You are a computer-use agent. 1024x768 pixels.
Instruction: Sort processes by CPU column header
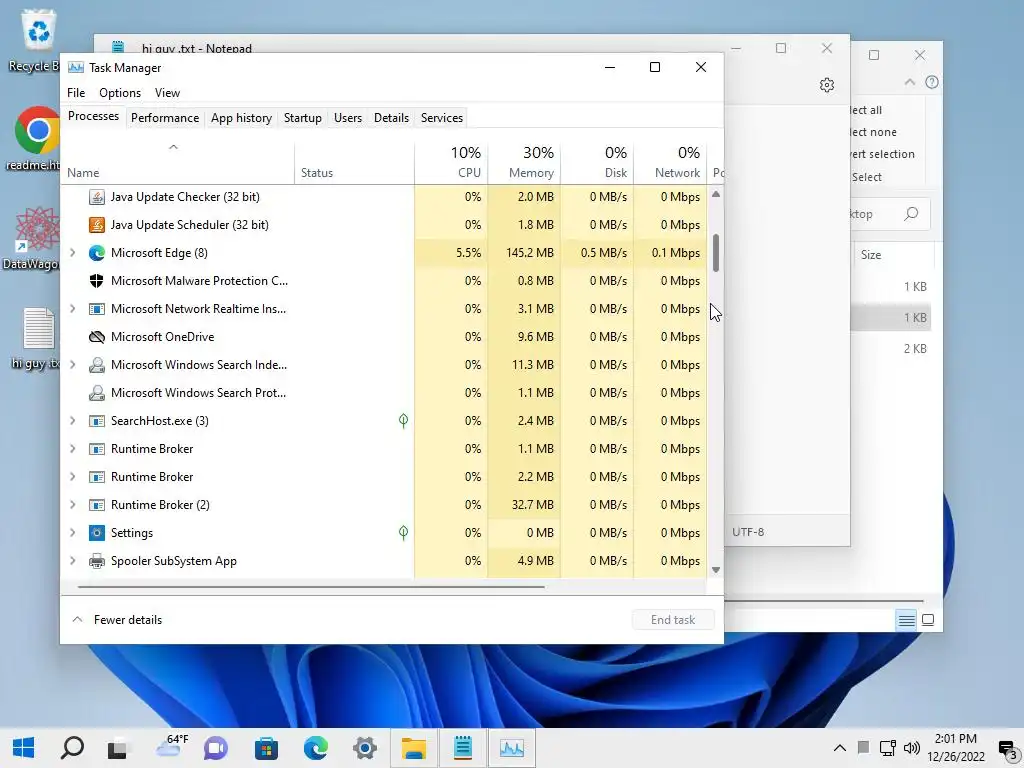pos(451,162)
